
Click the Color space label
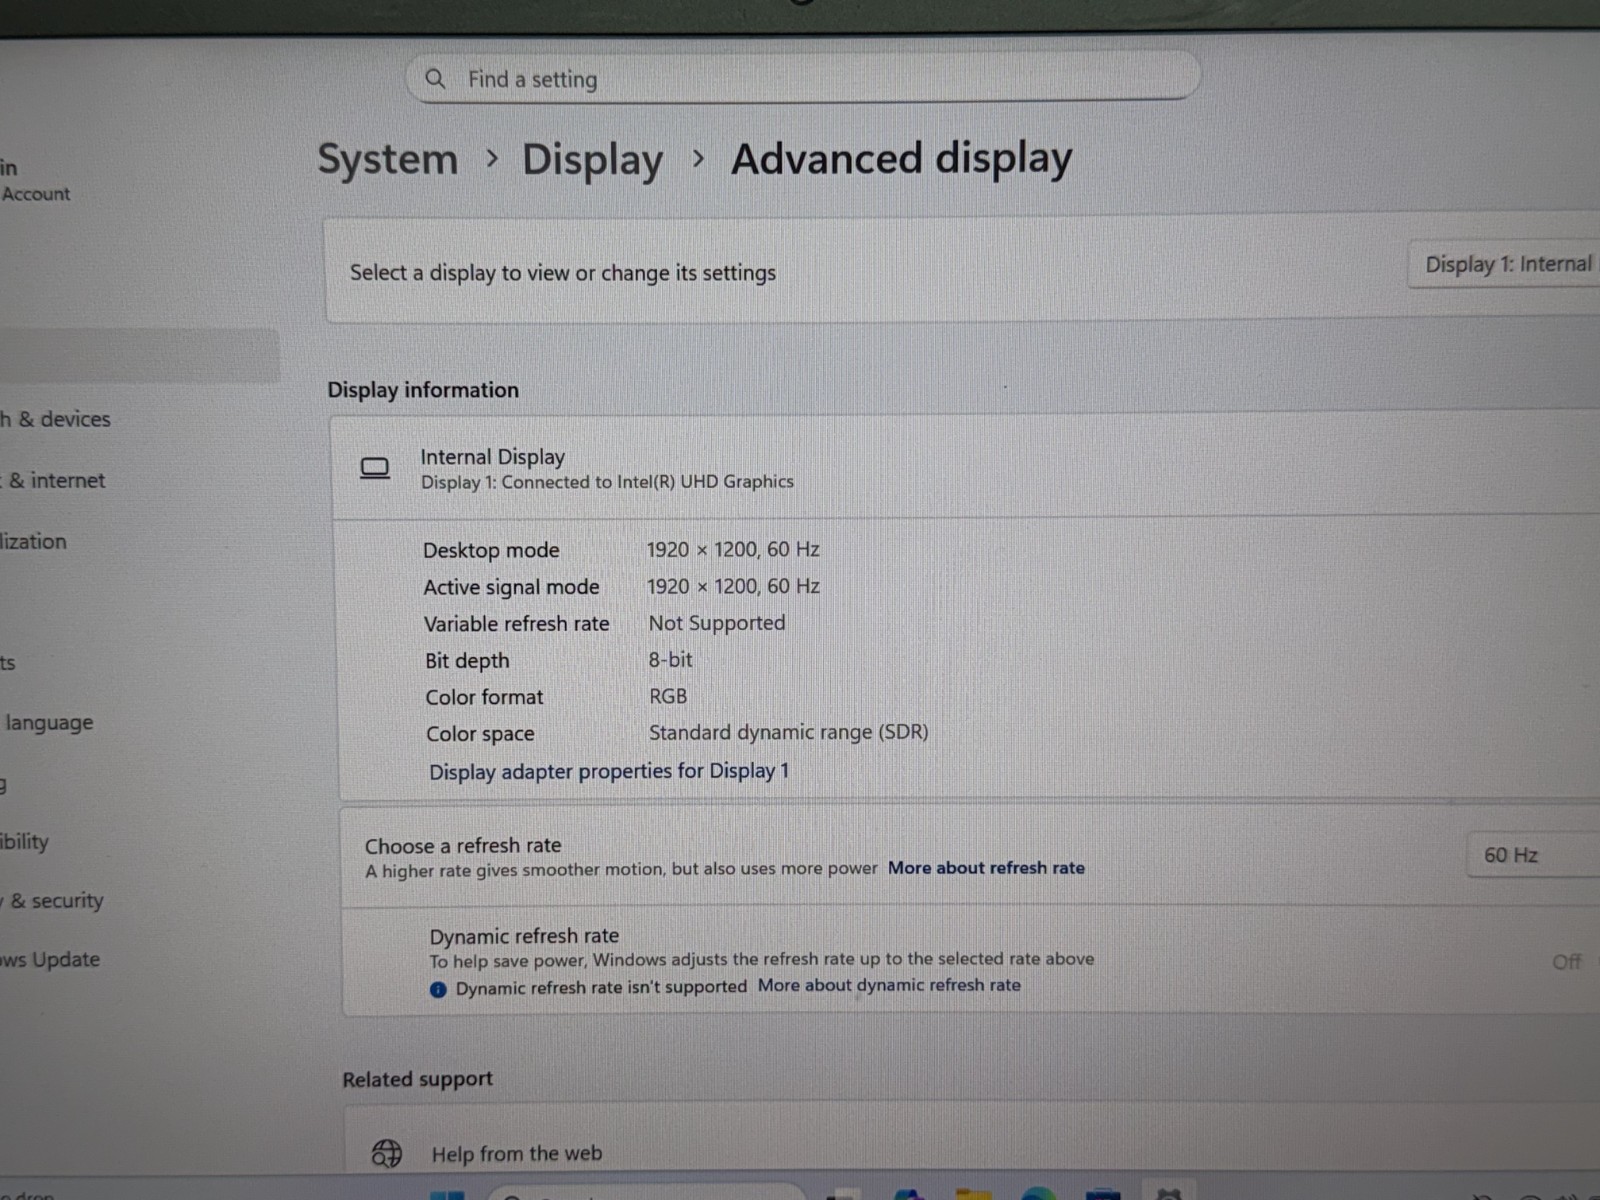click(480, 734)
